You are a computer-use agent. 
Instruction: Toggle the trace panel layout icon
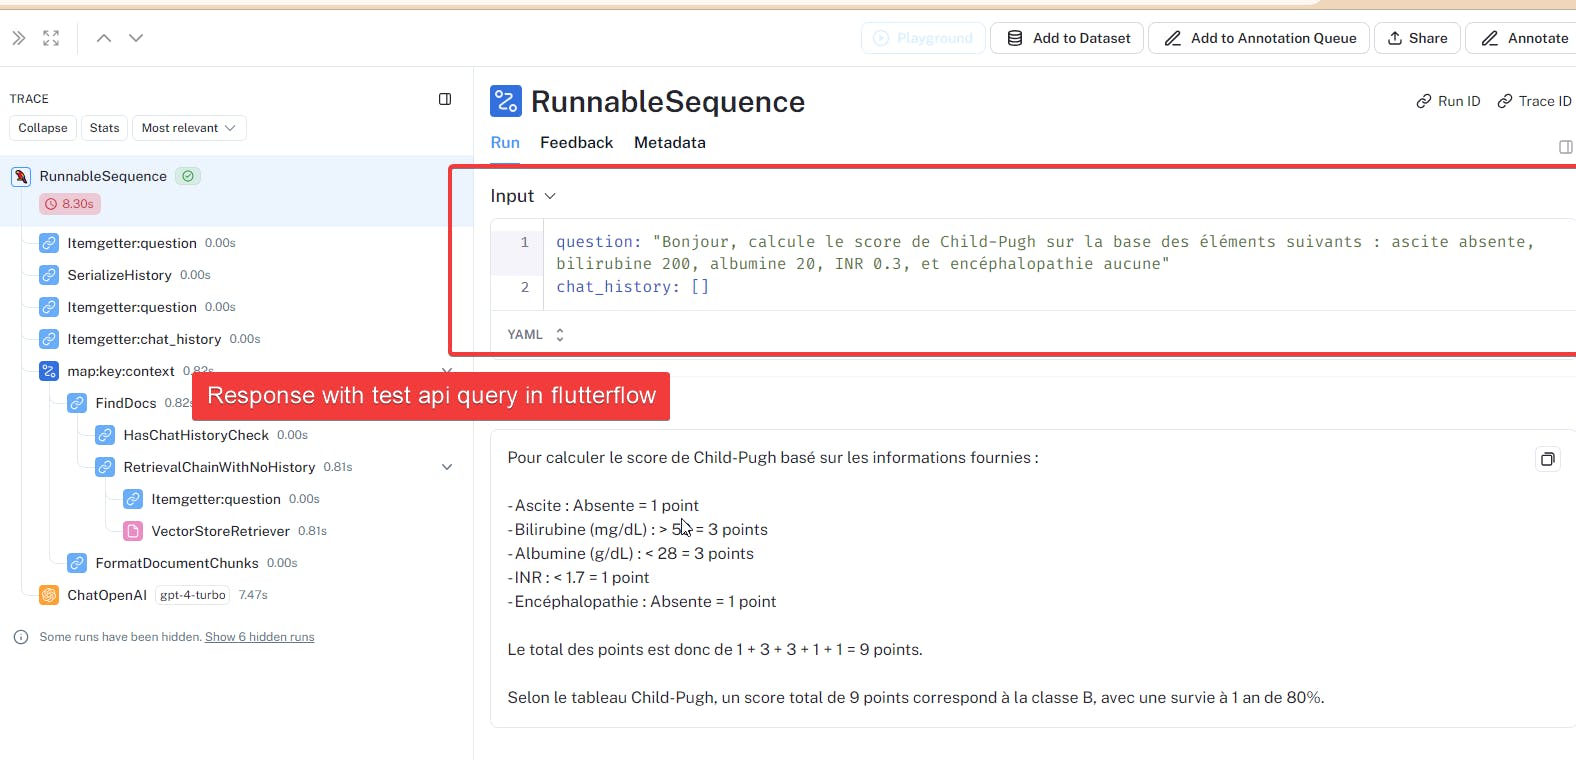(445, 99)
